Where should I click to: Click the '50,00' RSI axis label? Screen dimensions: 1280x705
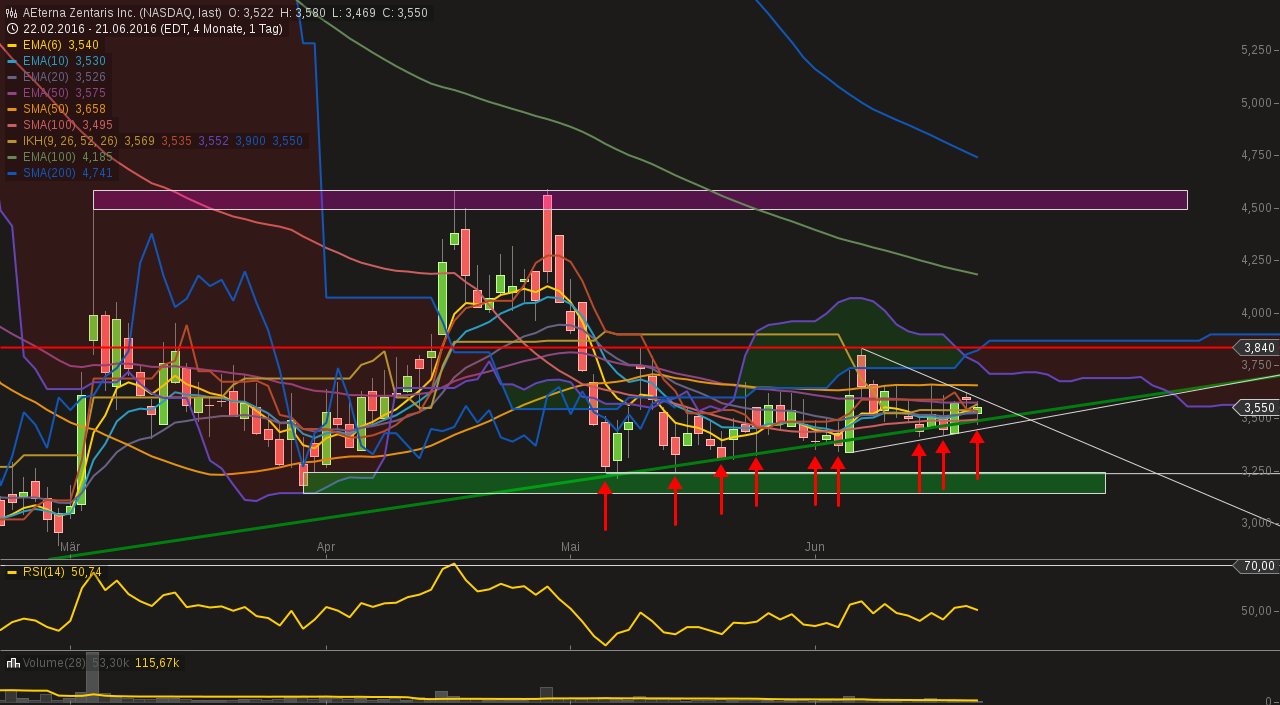pos(1256,611)
